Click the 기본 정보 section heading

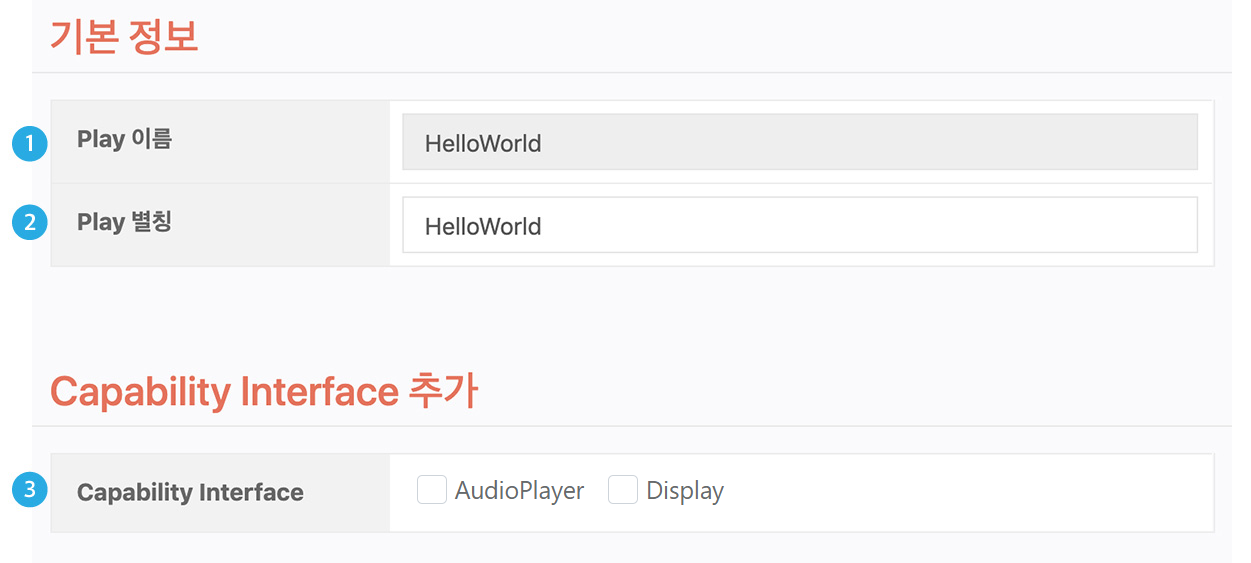pyautogui.click(x=125, y=36)
